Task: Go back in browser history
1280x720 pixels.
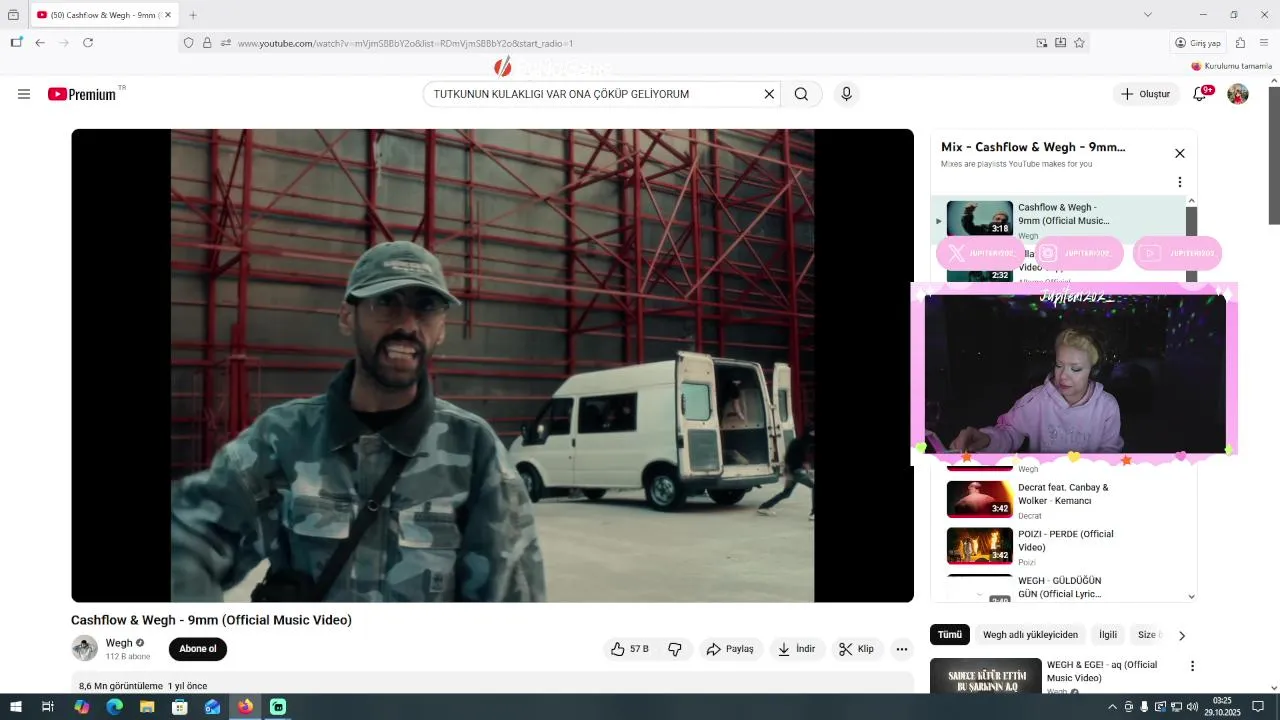Action: pyautogui.click(x=40, y=43)
